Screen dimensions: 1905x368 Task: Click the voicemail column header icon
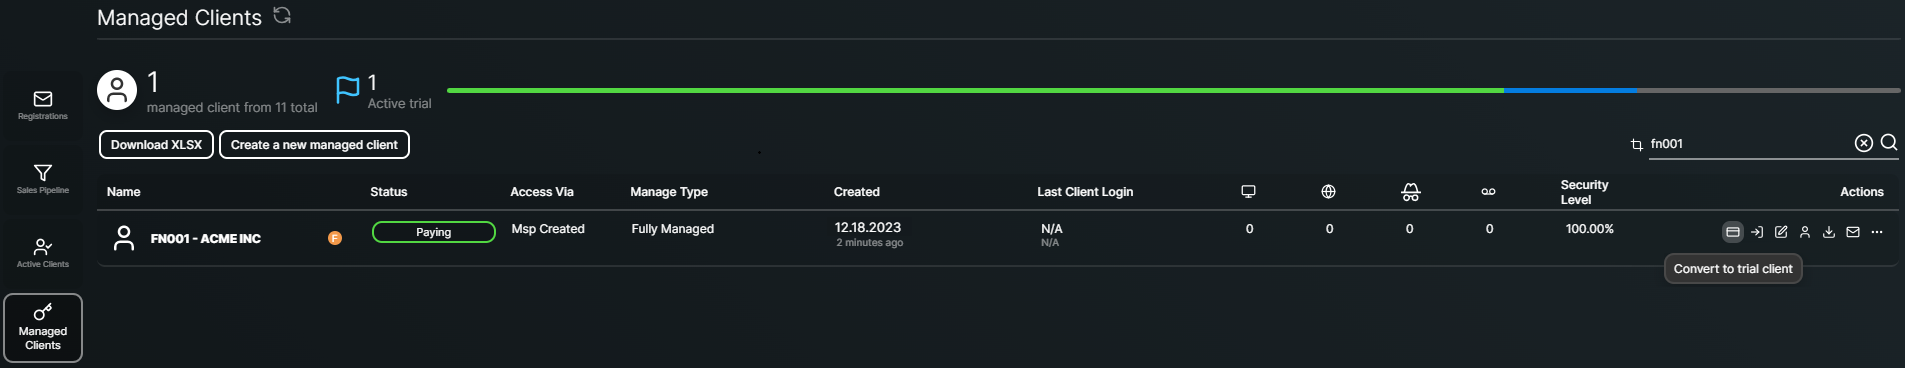[x=1488, y=191]
